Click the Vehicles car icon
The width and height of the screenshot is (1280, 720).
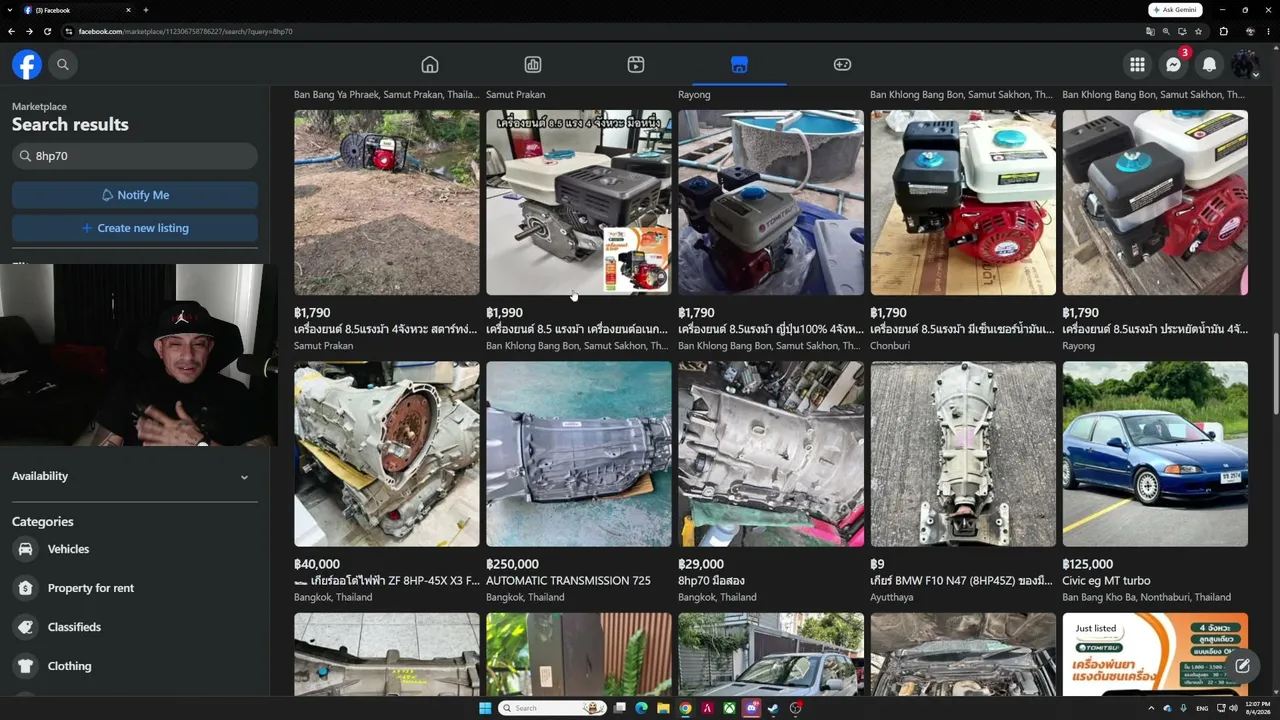[x=25, y=549]
